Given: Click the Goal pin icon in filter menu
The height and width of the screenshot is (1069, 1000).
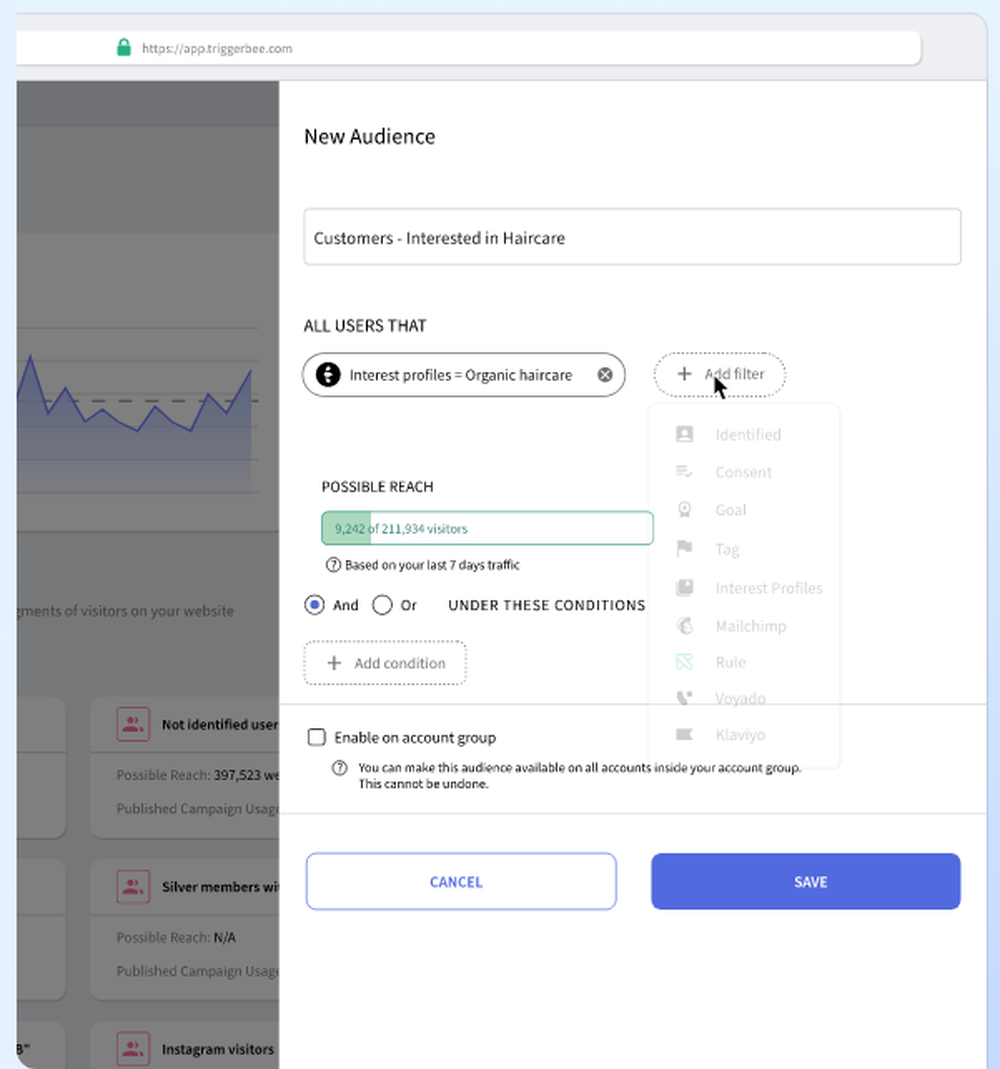Looking at the screenshot, I should pyautogui.click(x=684, y=509).
